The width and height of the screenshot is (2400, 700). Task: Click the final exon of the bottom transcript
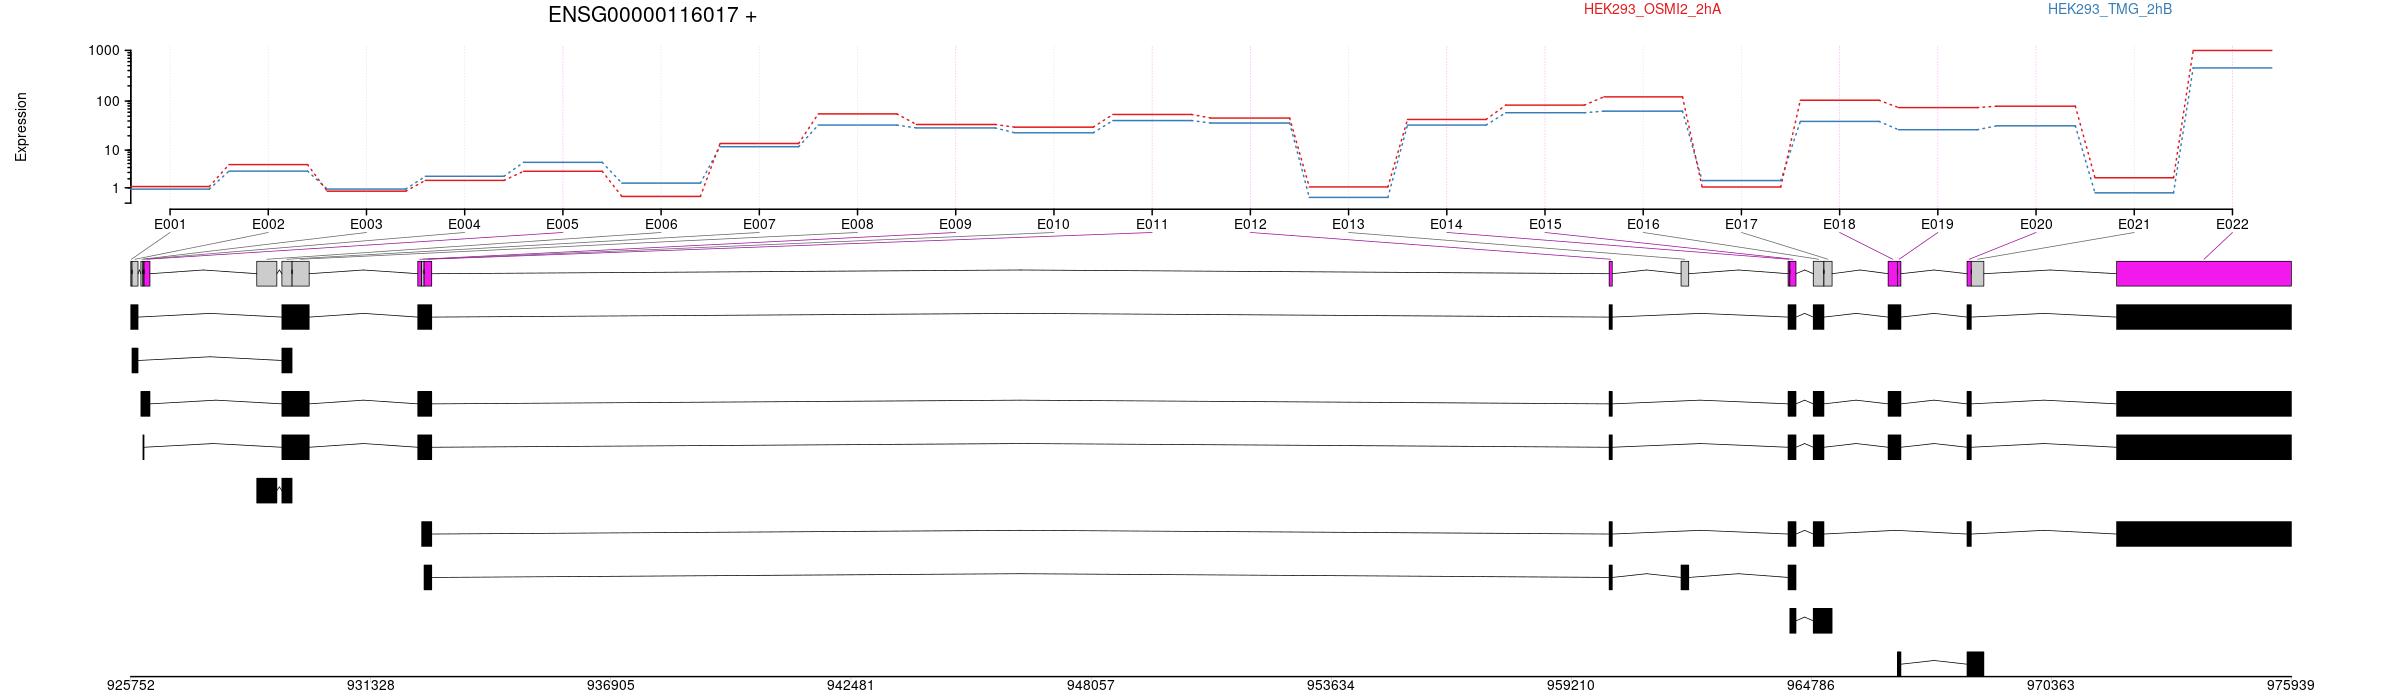(x=1975, y=664)
